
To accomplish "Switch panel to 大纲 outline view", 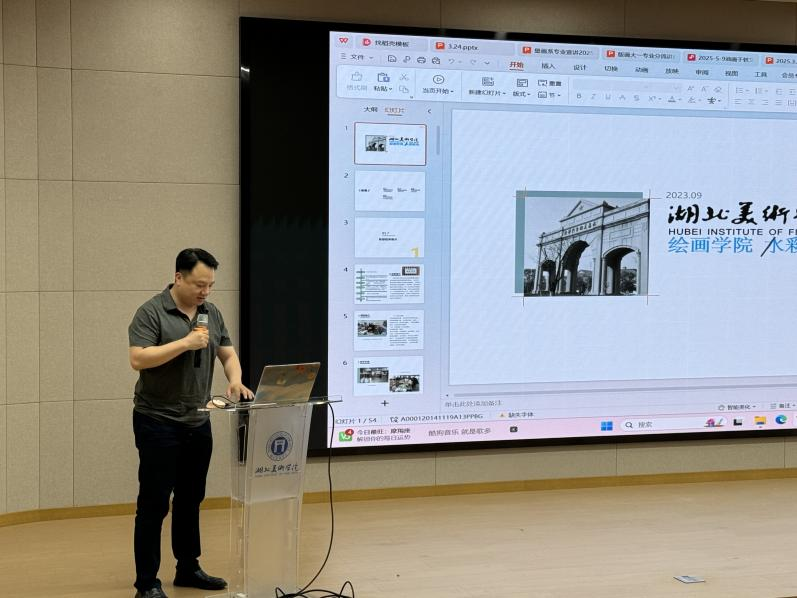I will [x=370, y=110].
